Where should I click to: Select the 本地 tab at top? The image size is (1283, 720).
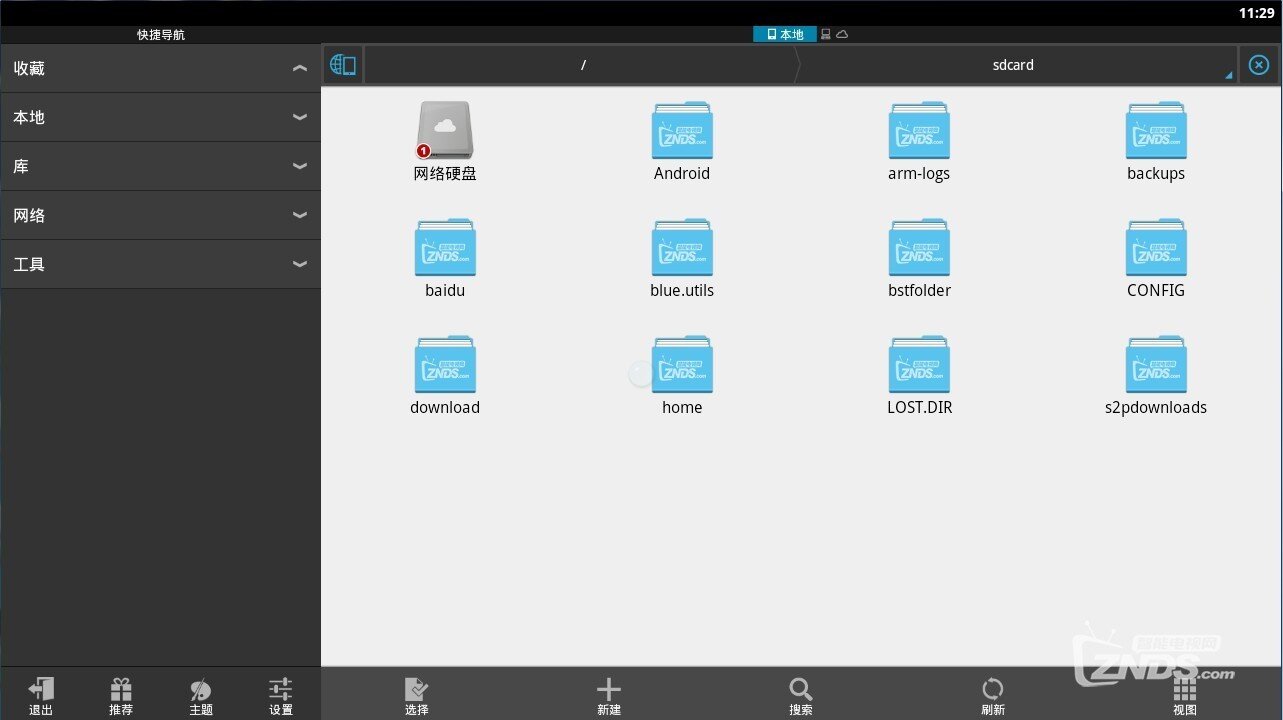[x=785, y=34]
